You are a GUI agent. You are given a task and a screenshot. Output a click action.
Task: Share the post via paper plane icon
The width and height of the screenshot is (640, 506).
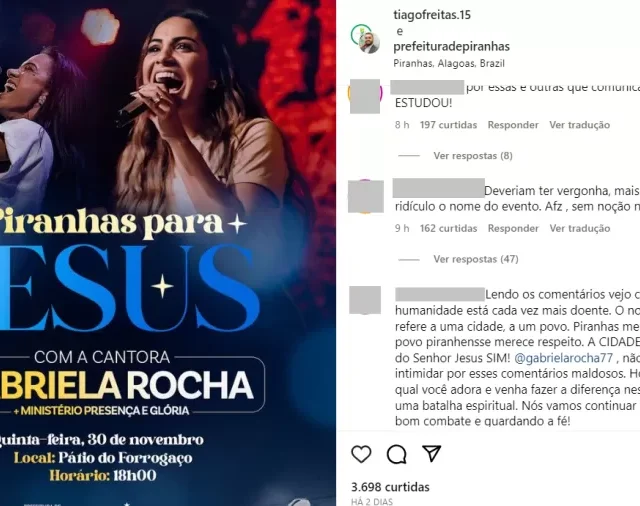431,453
